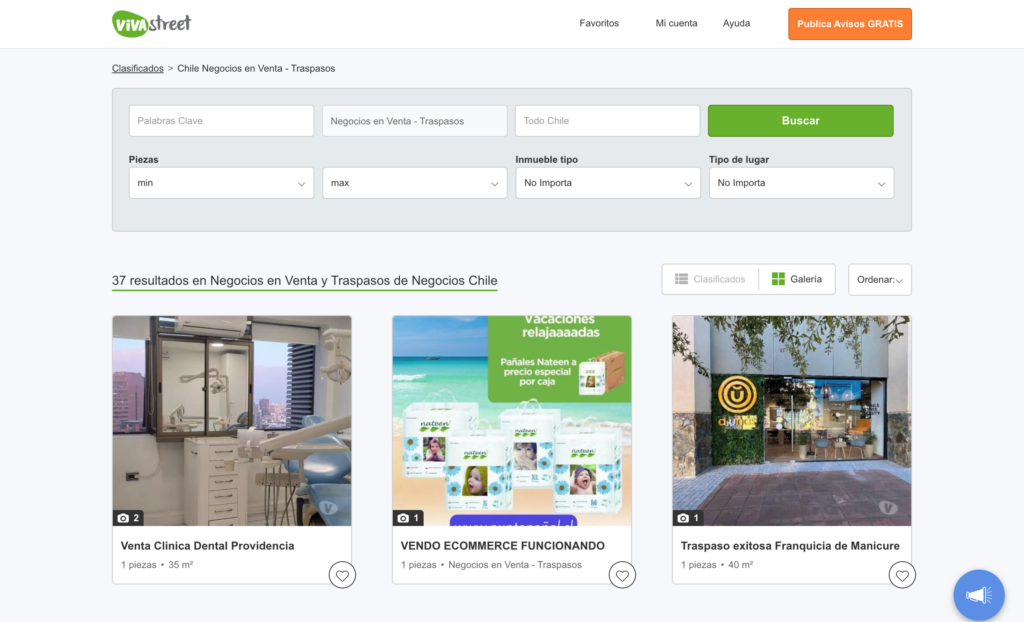Favorite the Venta Clinica Dental Providencia listing

pos(342,575)
